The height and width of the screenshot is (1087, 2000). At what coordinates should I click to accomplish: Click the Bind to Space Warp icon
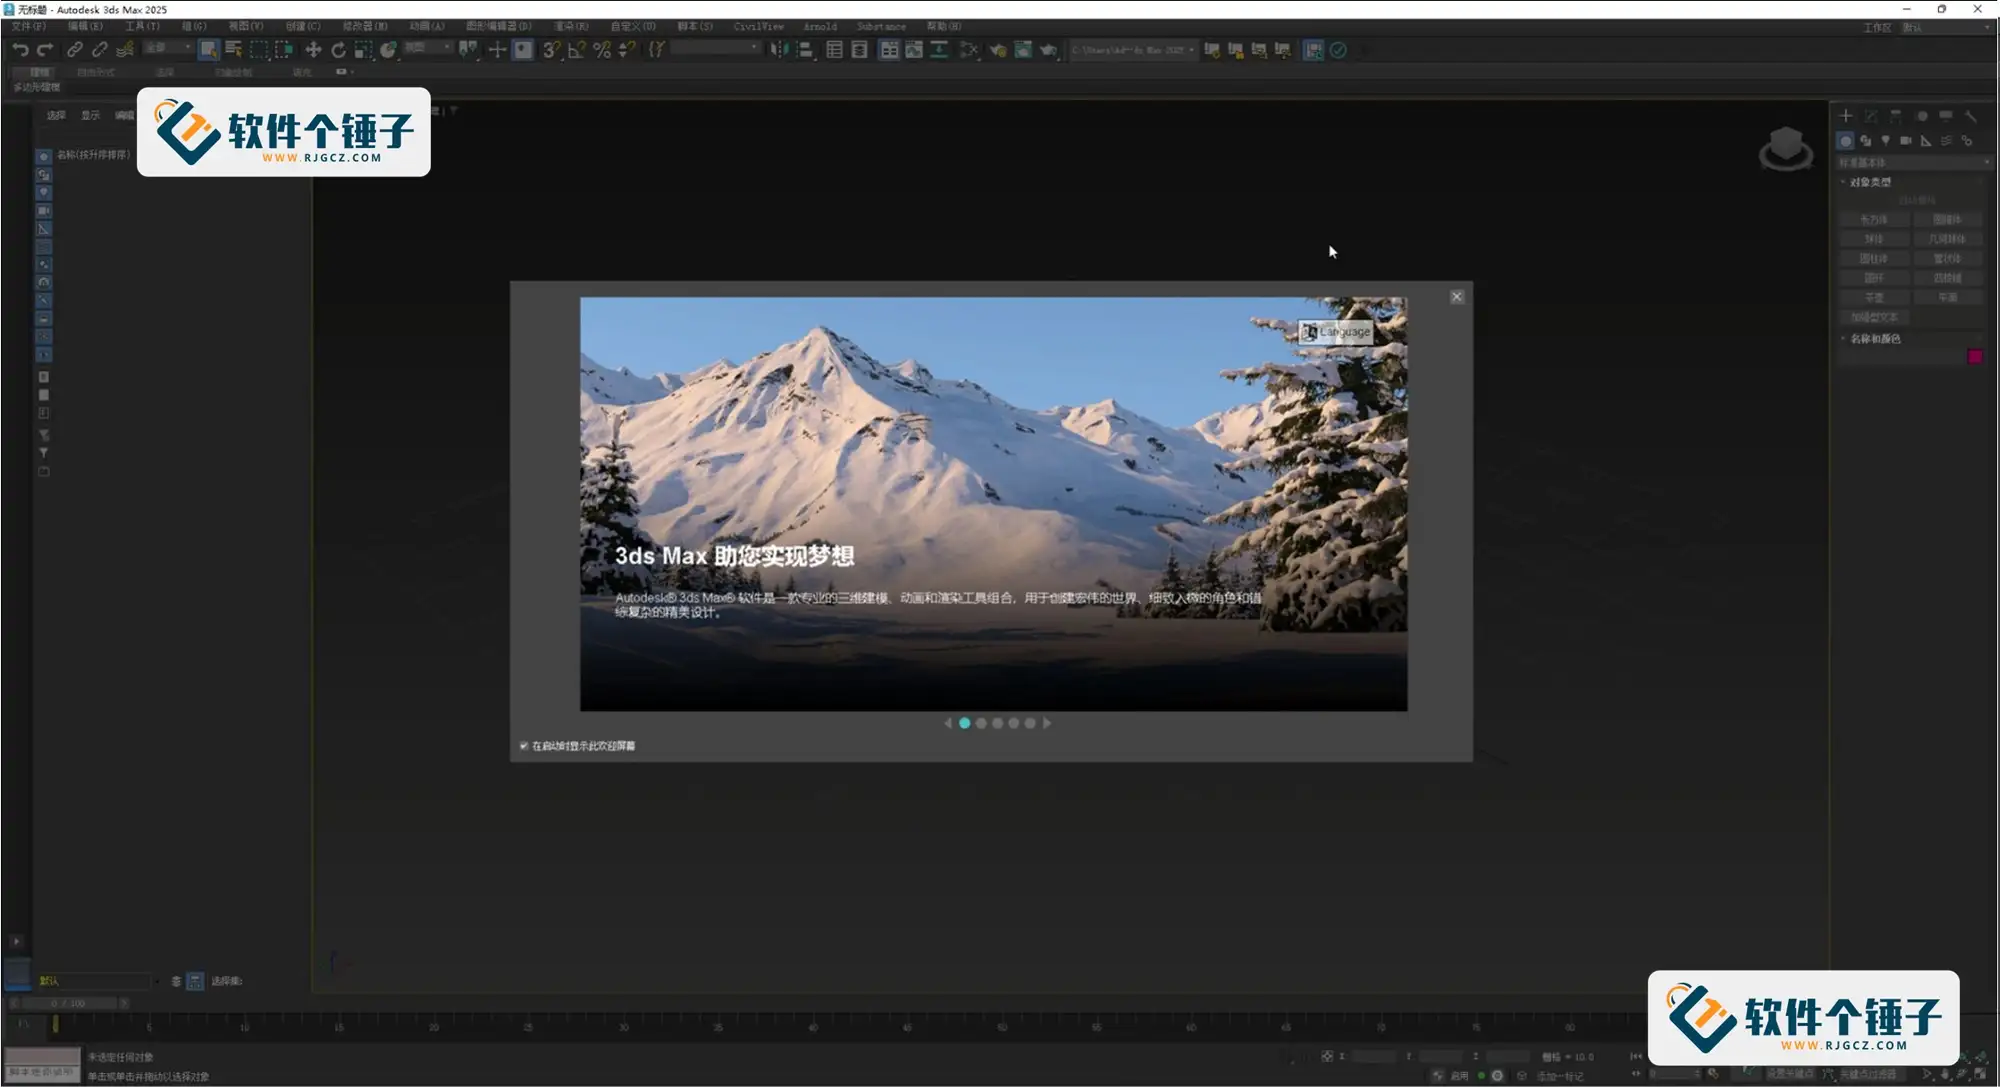[125, 50]
